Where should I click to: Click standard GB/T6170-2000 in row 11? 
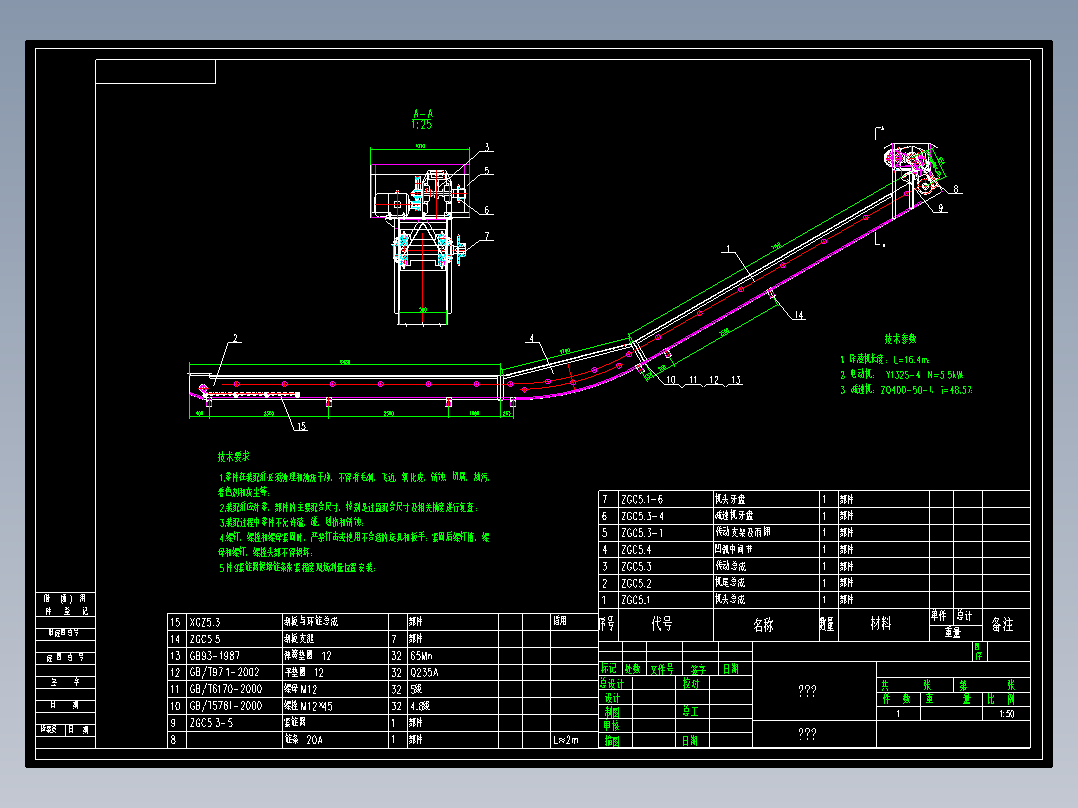point(226,689)
